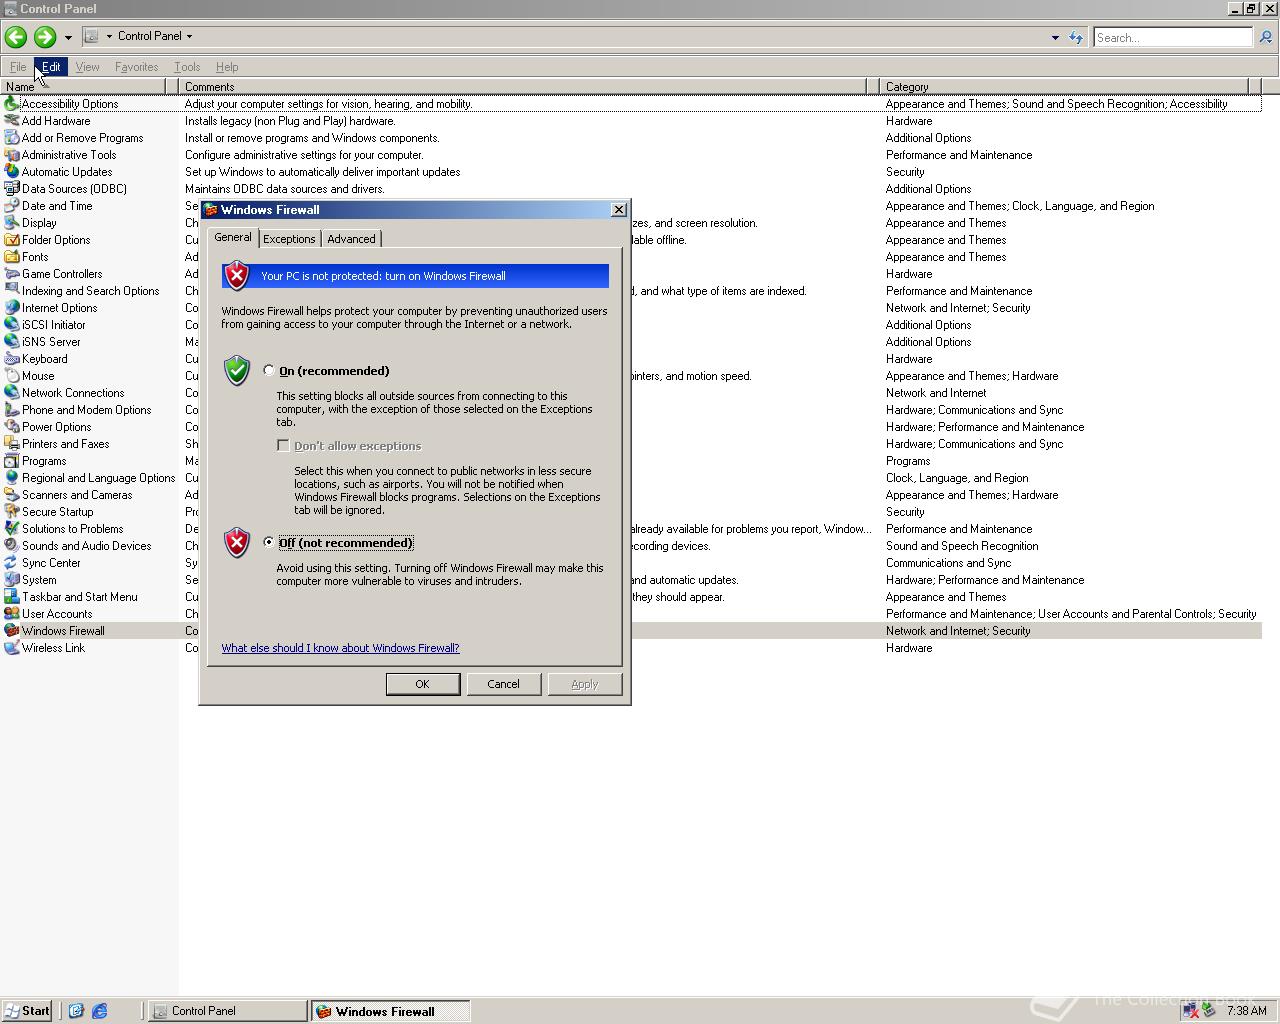
Task: Open the Display icon
Action: click(x=12, y=223)
